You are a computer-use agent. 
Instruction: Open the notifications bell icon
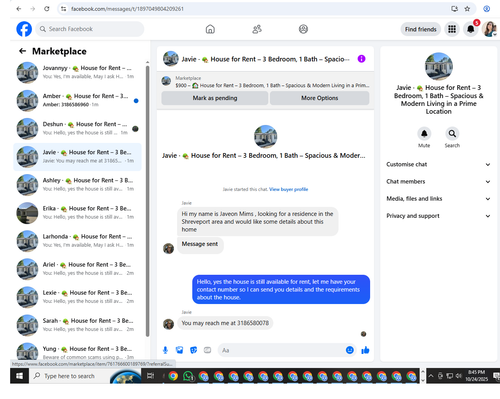point(471,29)
